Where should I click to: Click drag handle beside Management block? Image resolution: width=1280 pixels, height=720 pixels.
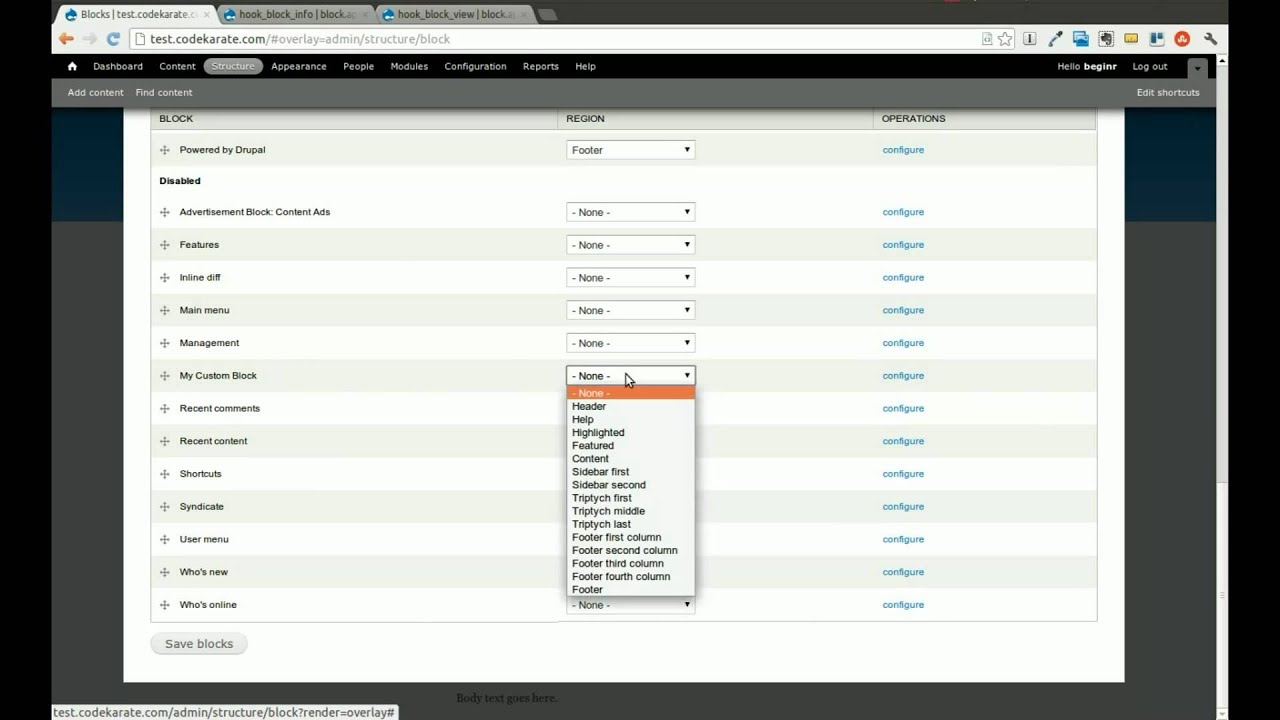(x=165, y=343)
